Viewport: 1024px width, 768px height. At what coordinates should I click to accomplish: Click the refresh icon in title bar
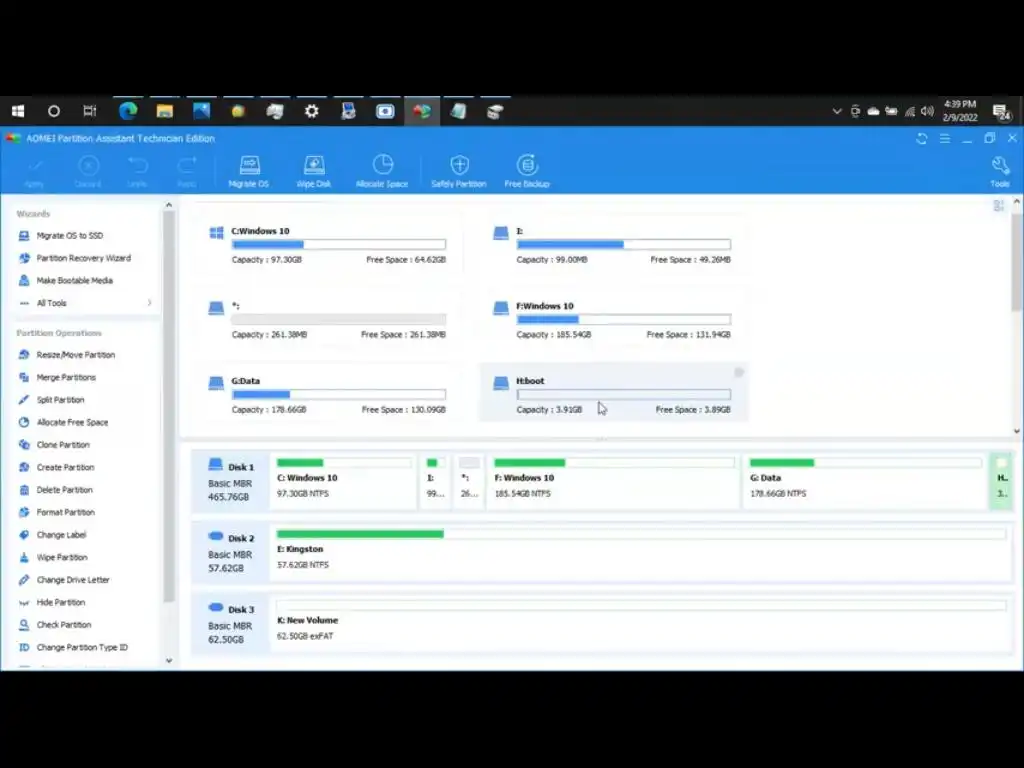pos(921,138)
